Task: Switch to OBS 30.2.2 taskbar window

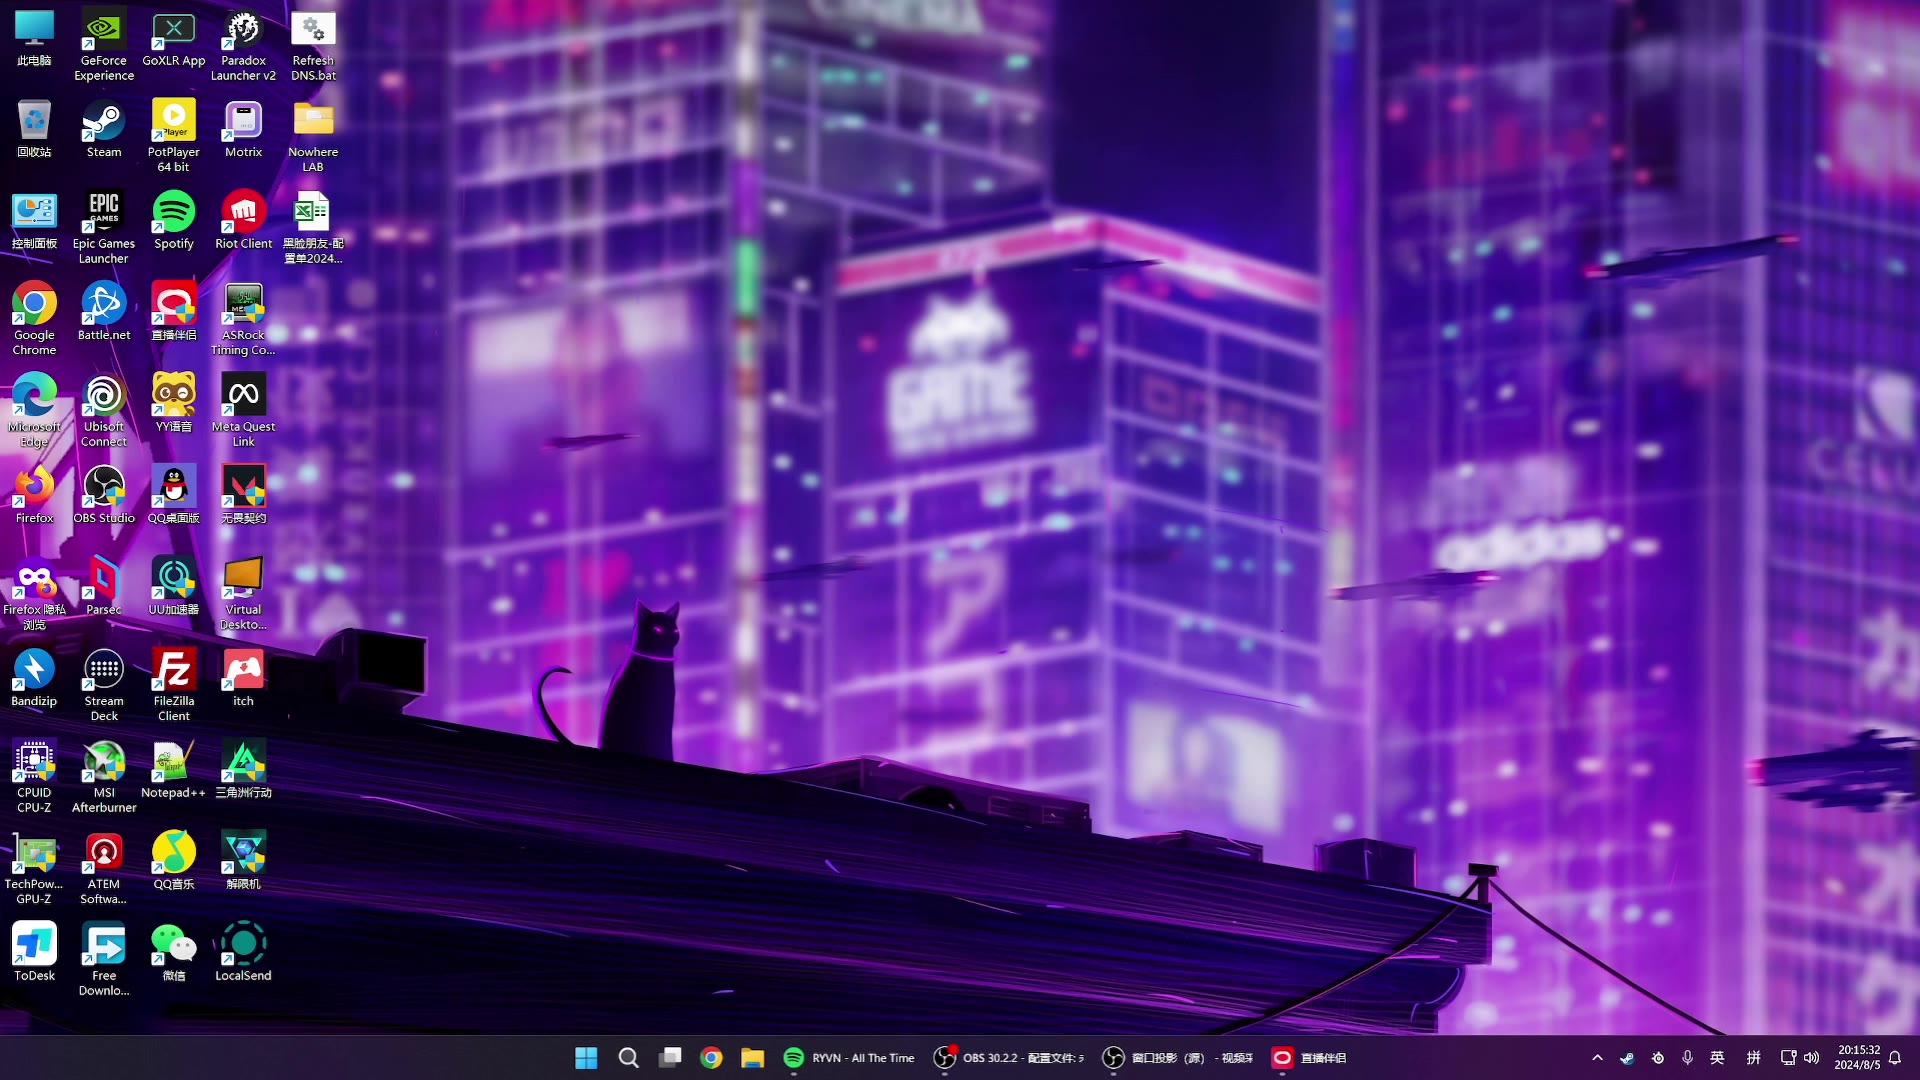Action: [1009, 1058]
